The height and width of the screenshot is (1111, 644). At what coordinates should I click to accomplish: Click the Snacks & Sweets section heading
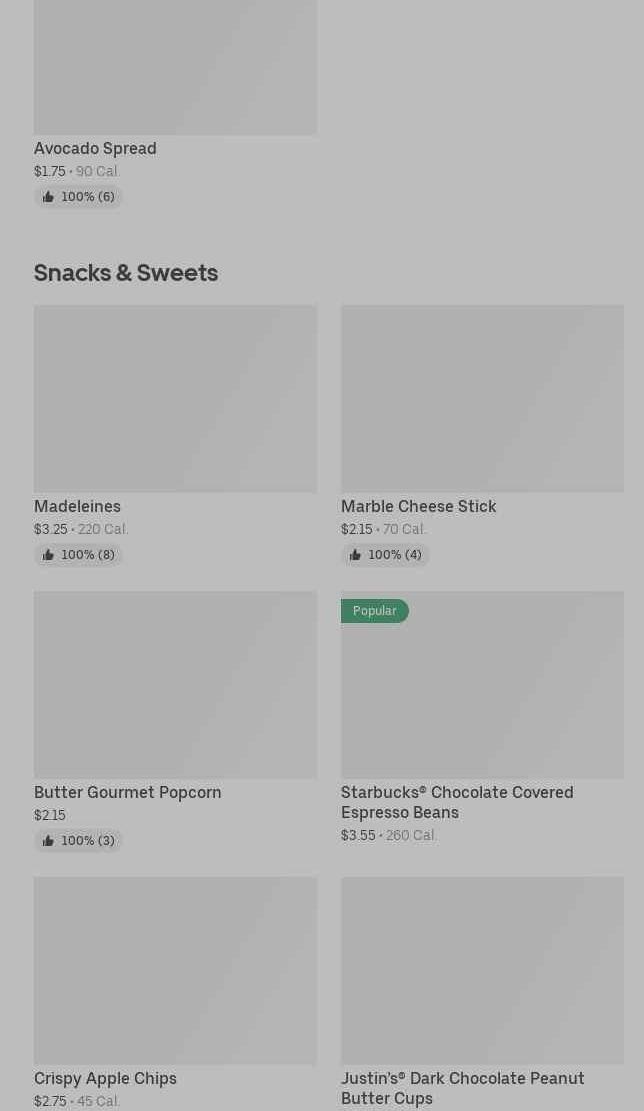(126, 272)
